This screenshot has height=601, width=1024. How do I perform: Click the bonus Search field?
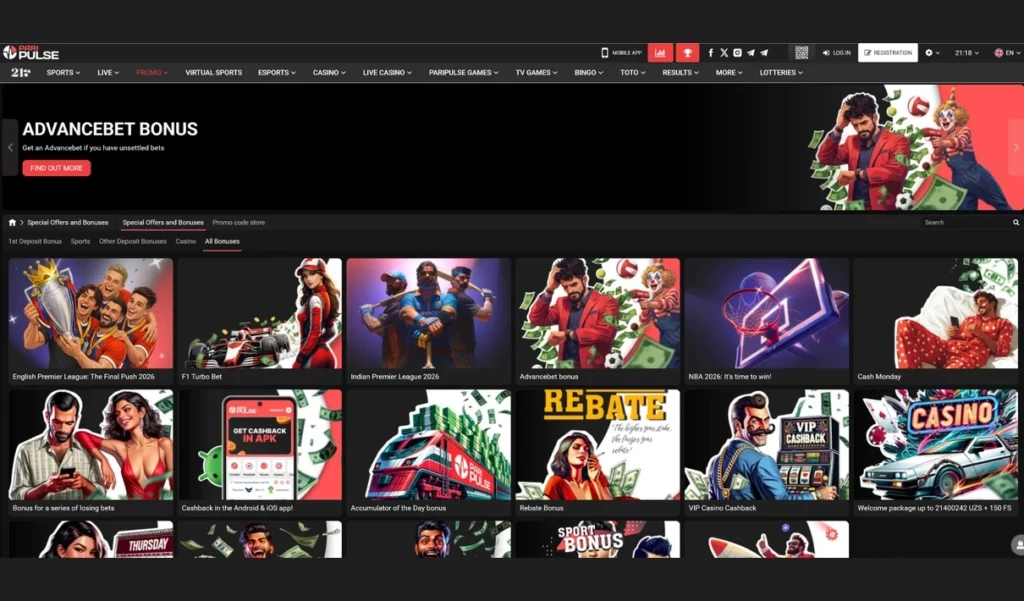coord(965,223)
